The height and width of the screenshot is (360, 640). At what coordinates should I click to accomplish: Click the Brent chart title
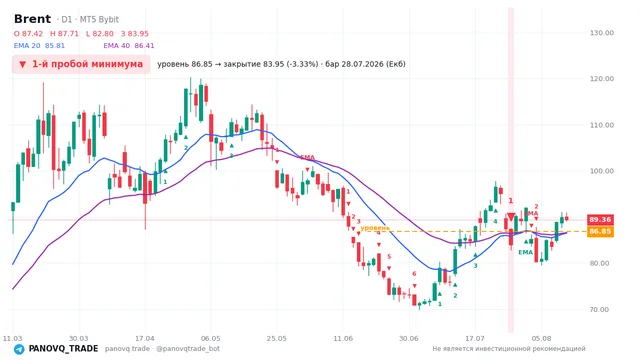coord(32,19)
